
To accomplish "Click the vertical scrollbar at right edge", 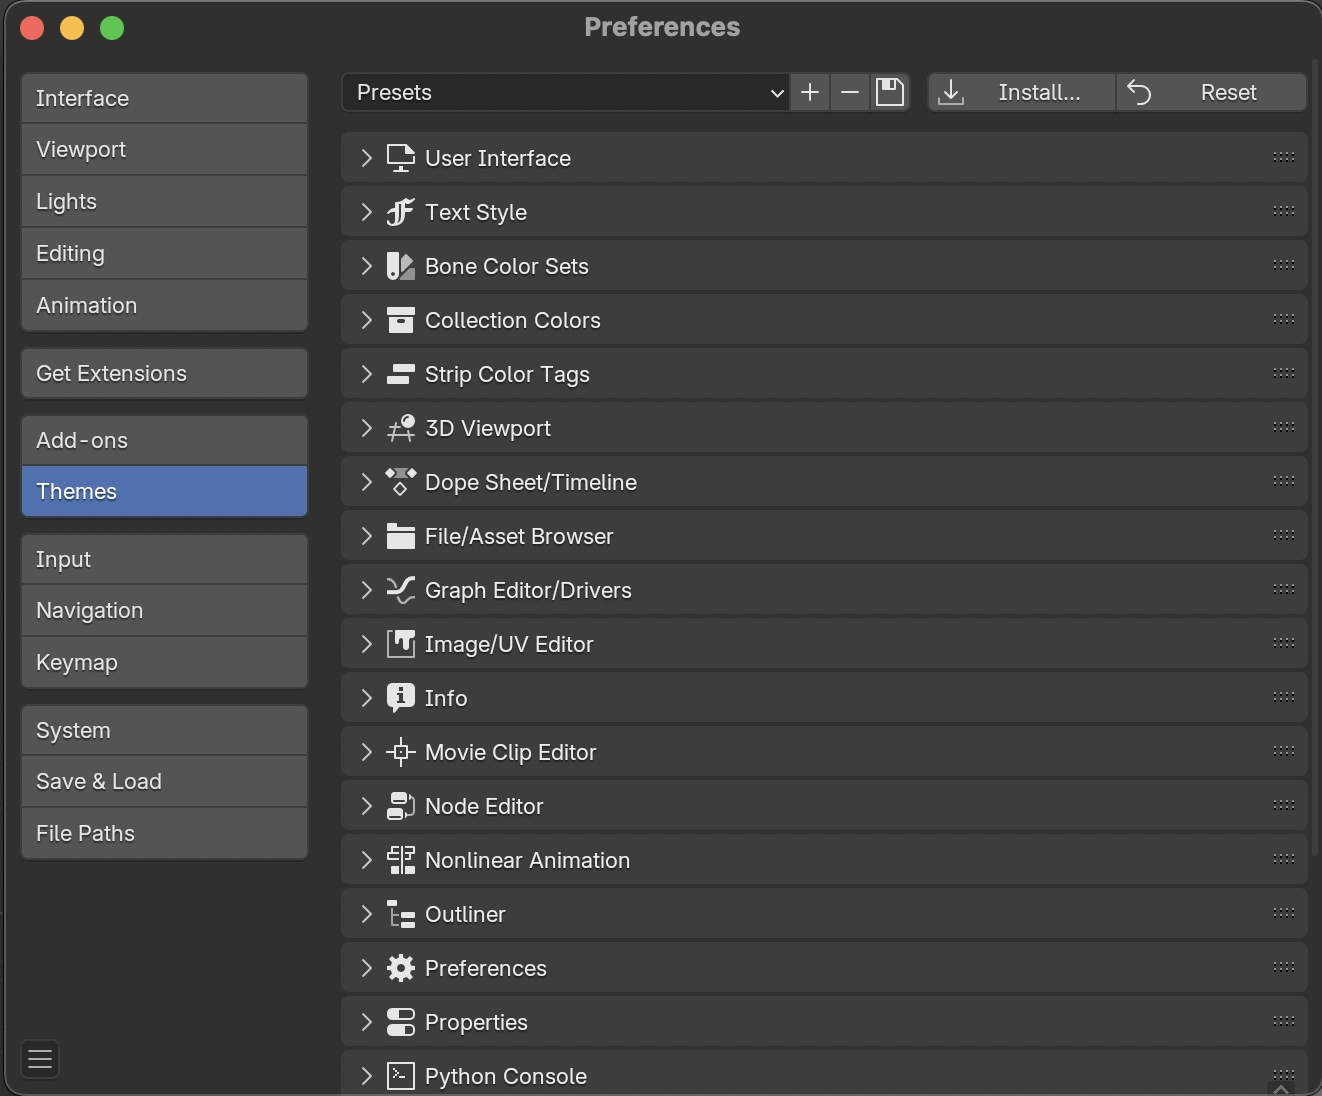I will (x=1315, y=456).
